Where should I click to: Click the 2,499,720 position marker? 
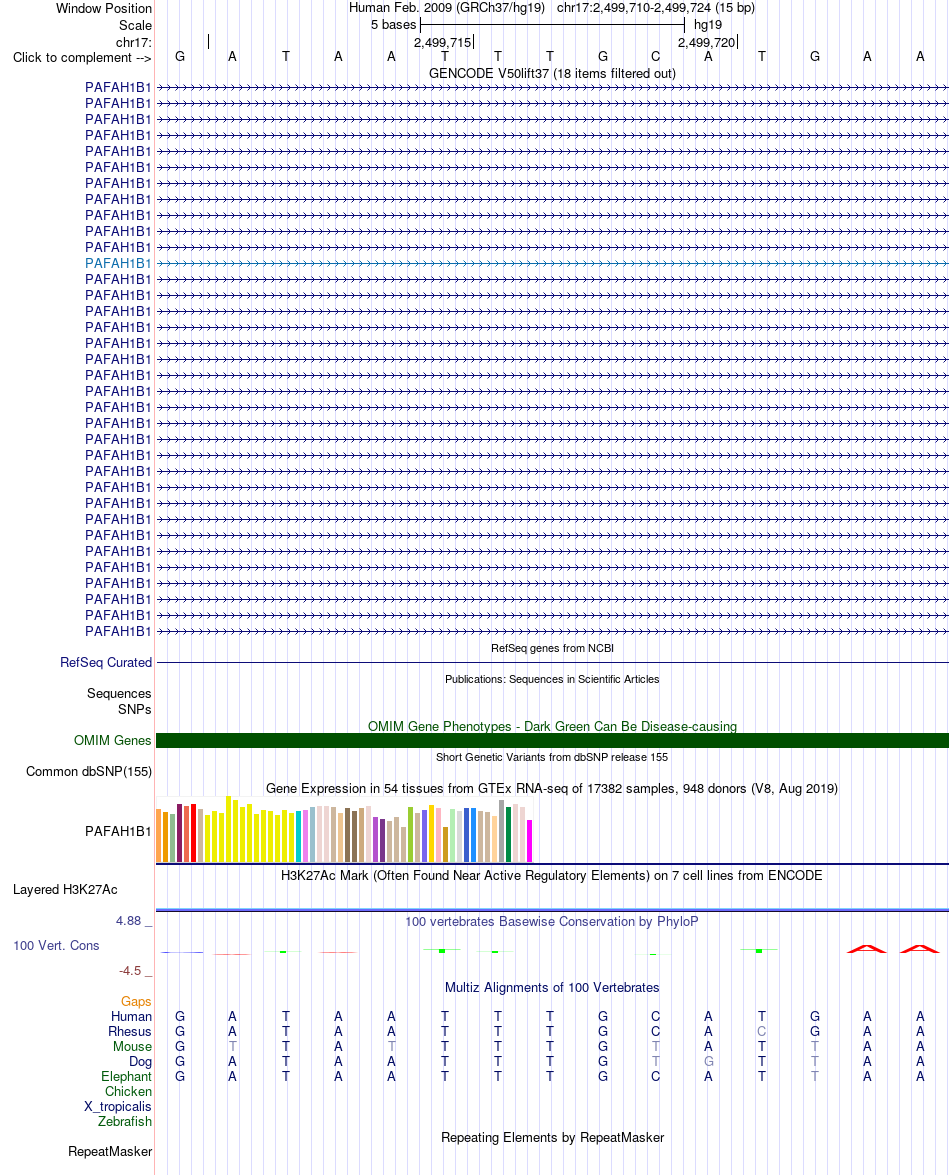[707, 43]
